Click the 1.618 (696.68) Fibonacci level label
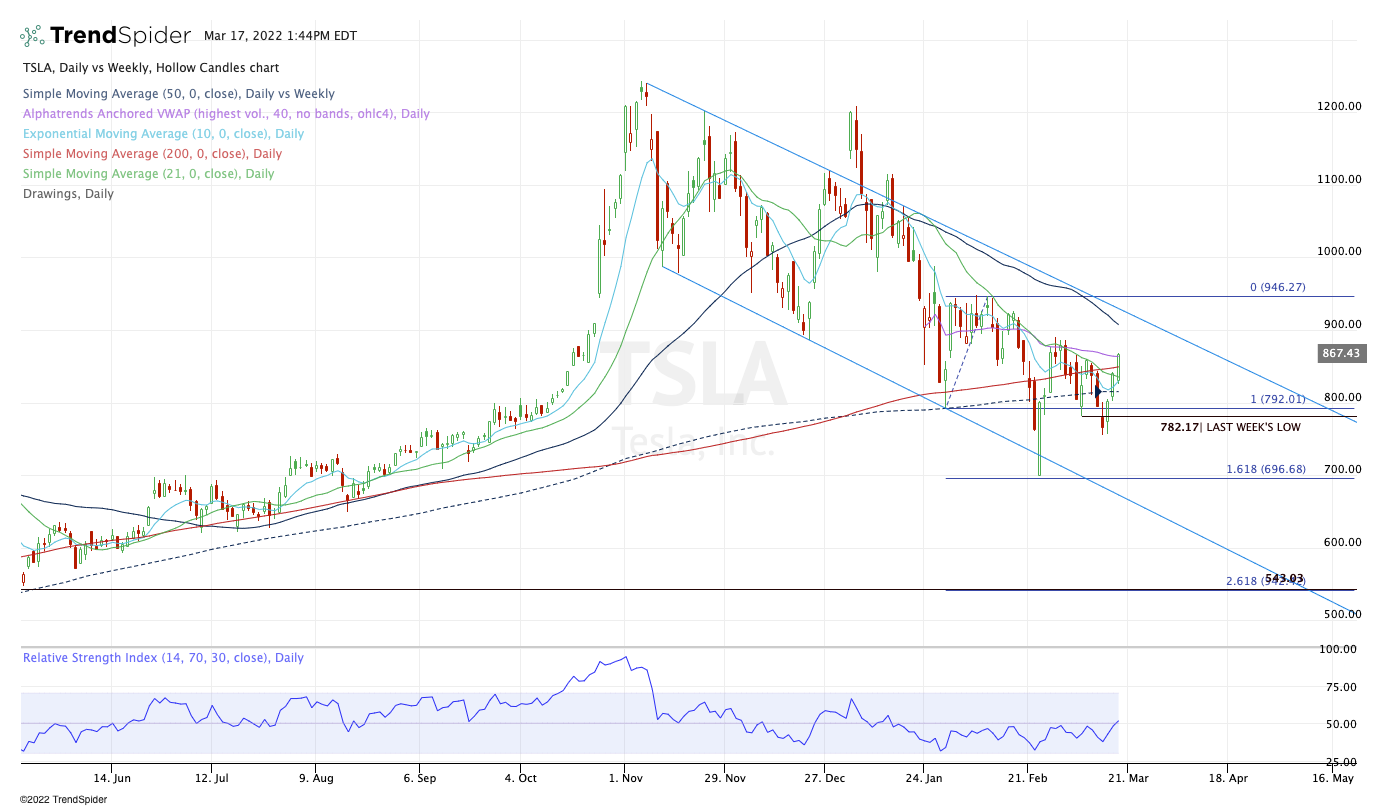The height and width of the screenshot is (809, 1387). (x=1266, y=469)
